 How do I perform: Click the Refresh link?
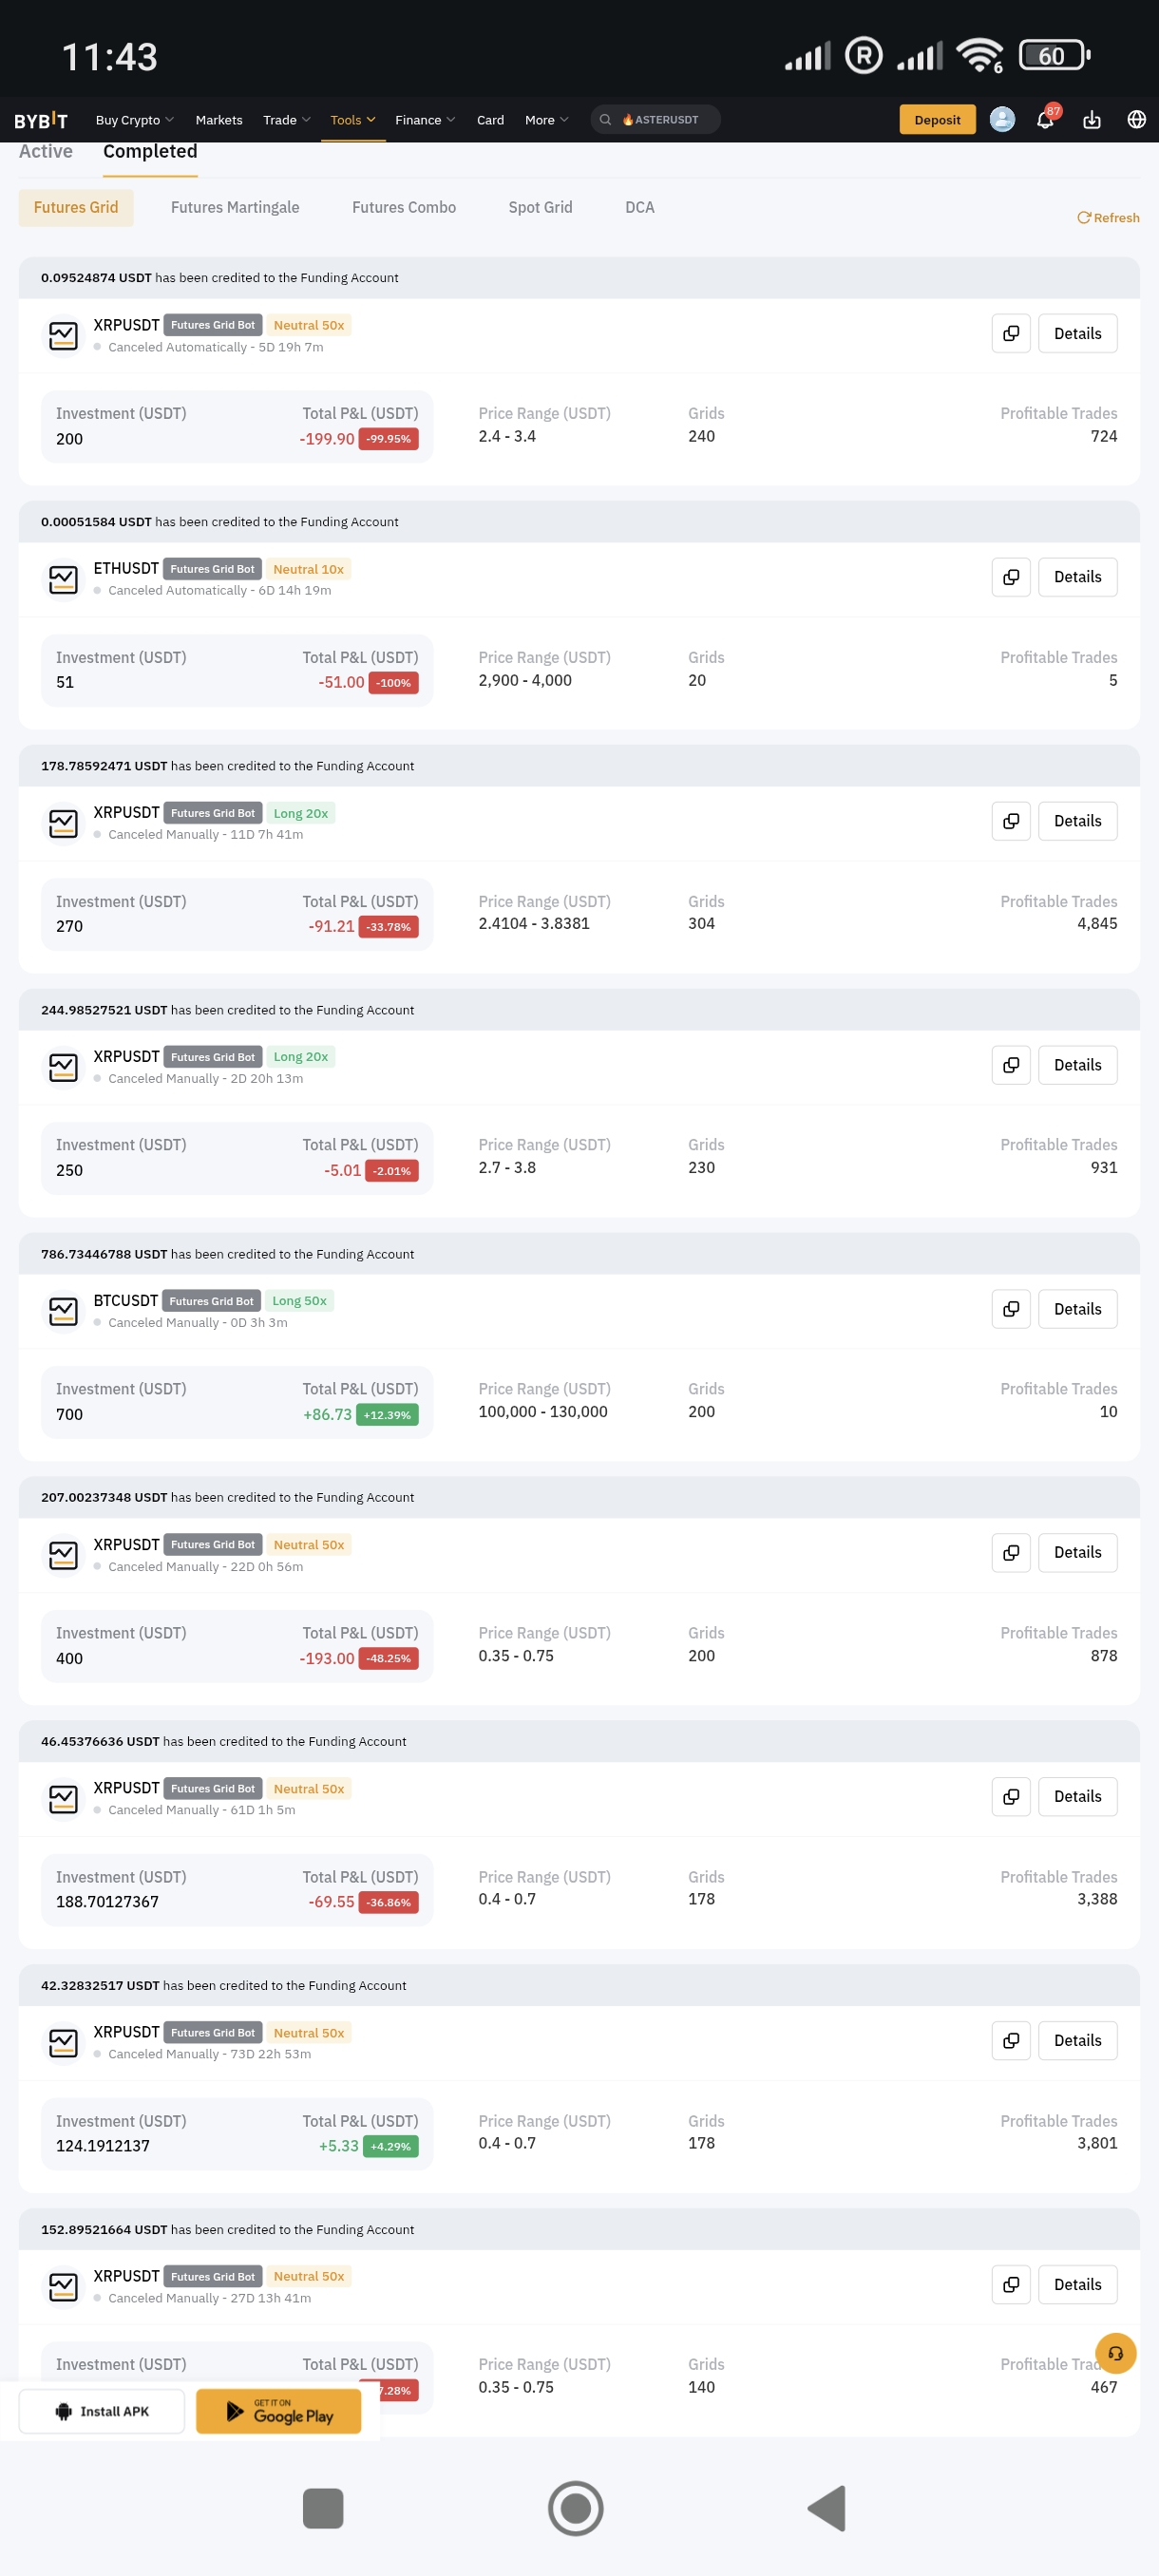tap(1108, 218)
